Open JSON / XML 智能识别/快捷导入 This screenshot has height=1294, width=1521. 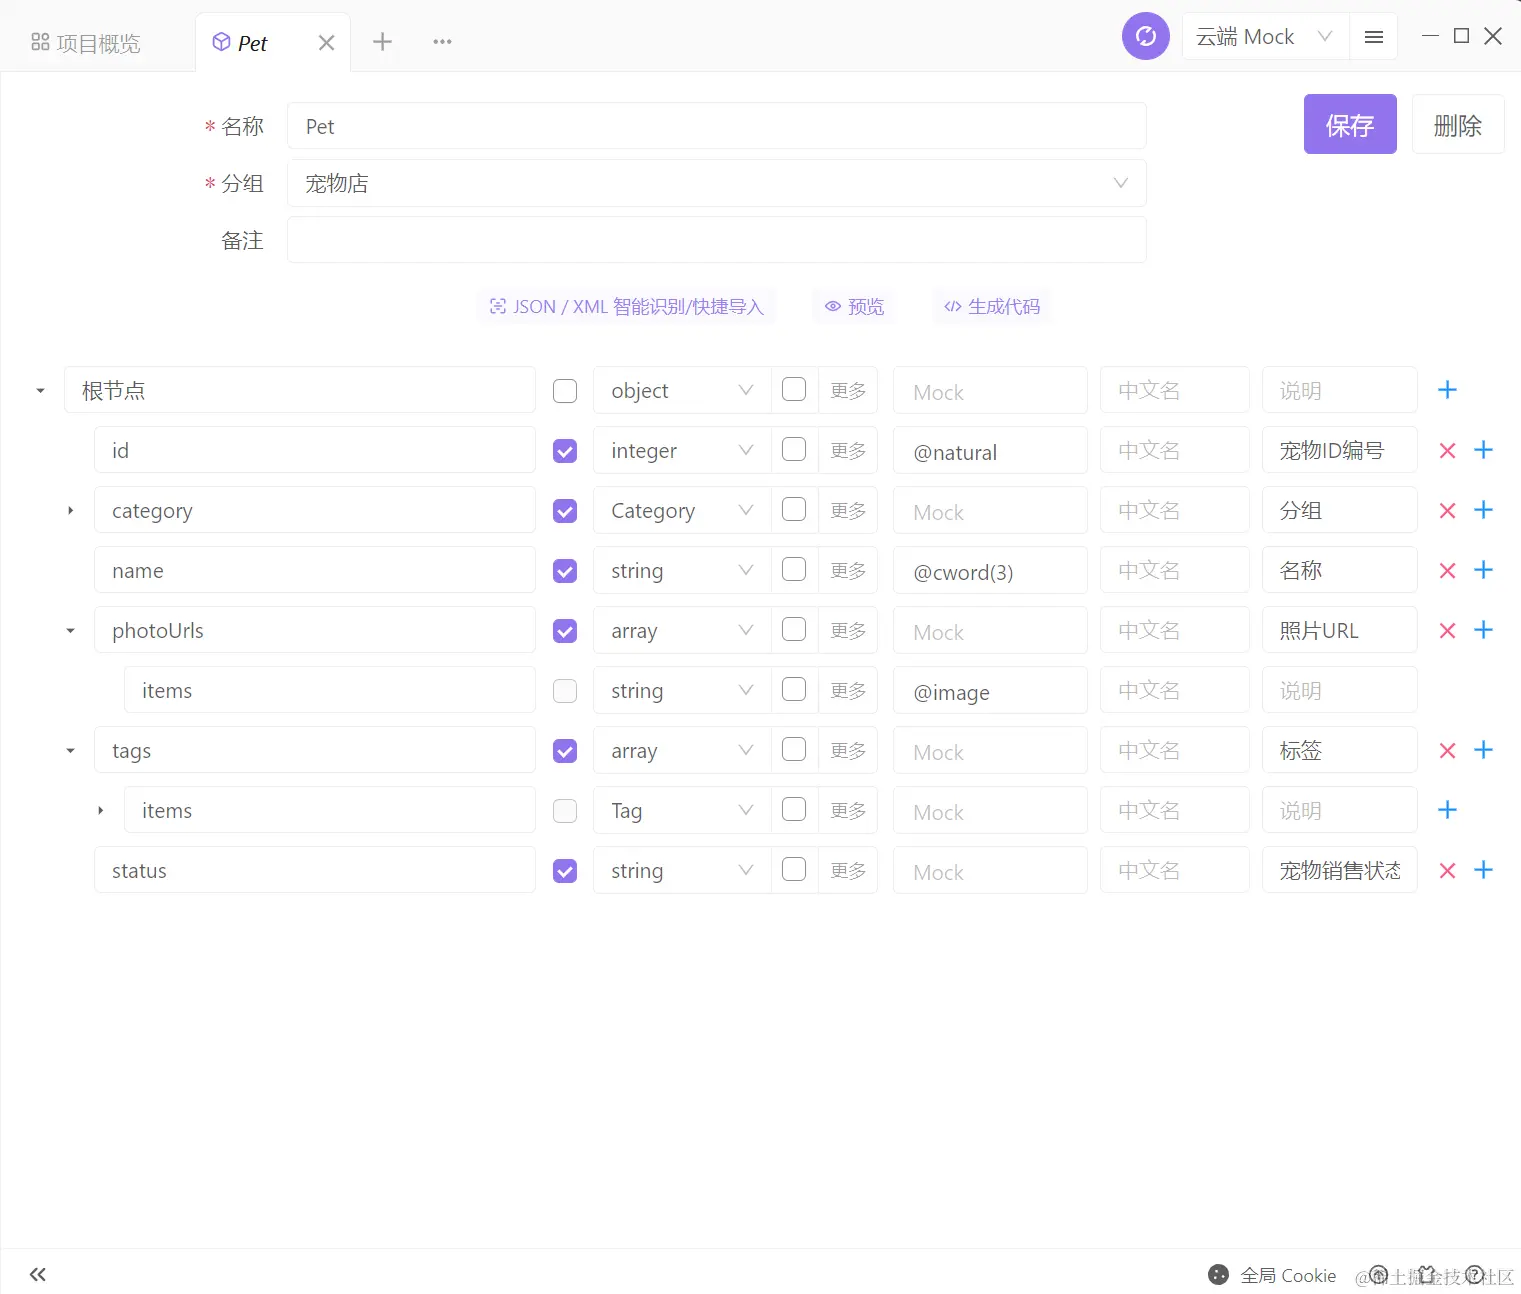click(x=627, y=307)
